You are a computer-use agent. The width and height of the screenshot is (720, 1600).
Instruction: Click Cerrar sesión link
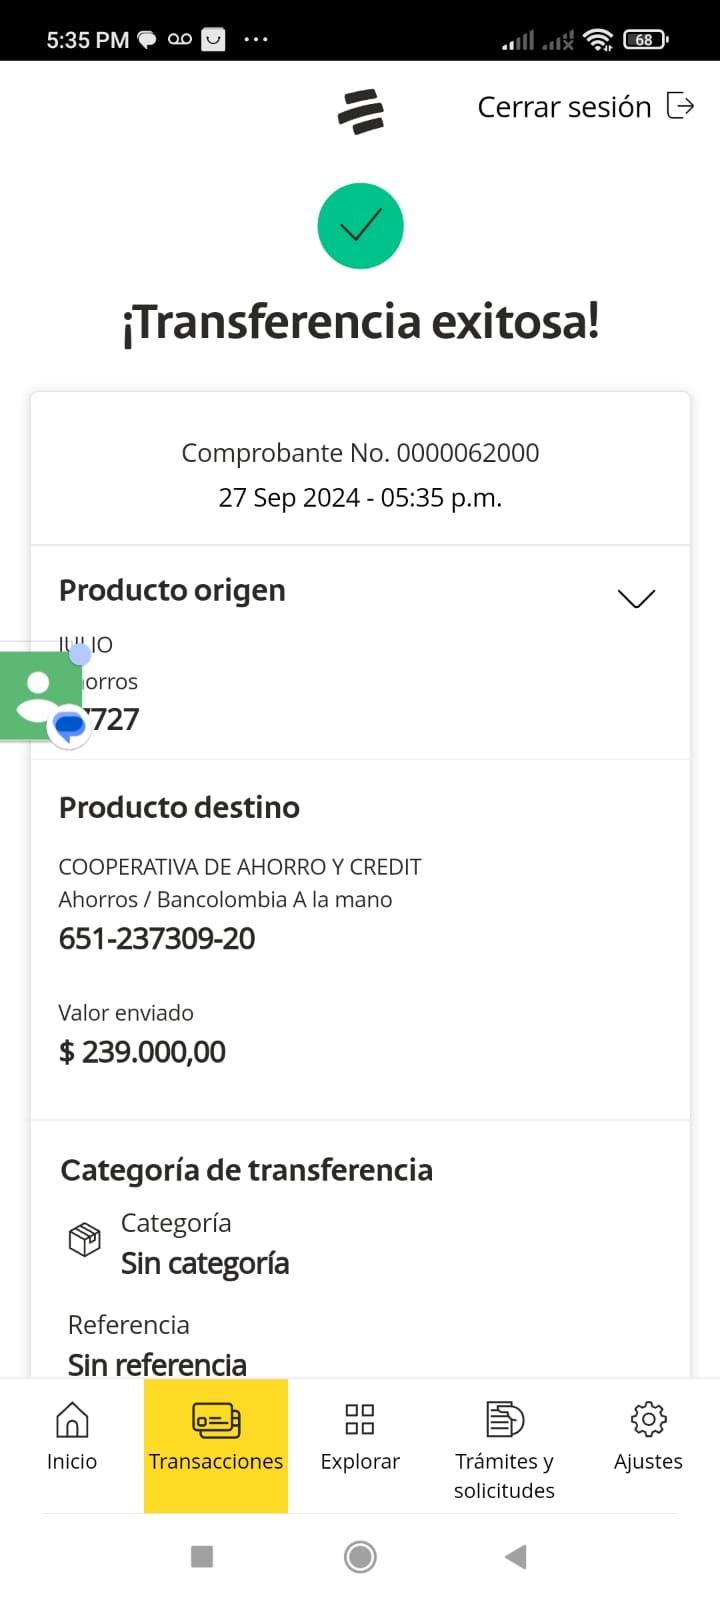tap(564, 107)
